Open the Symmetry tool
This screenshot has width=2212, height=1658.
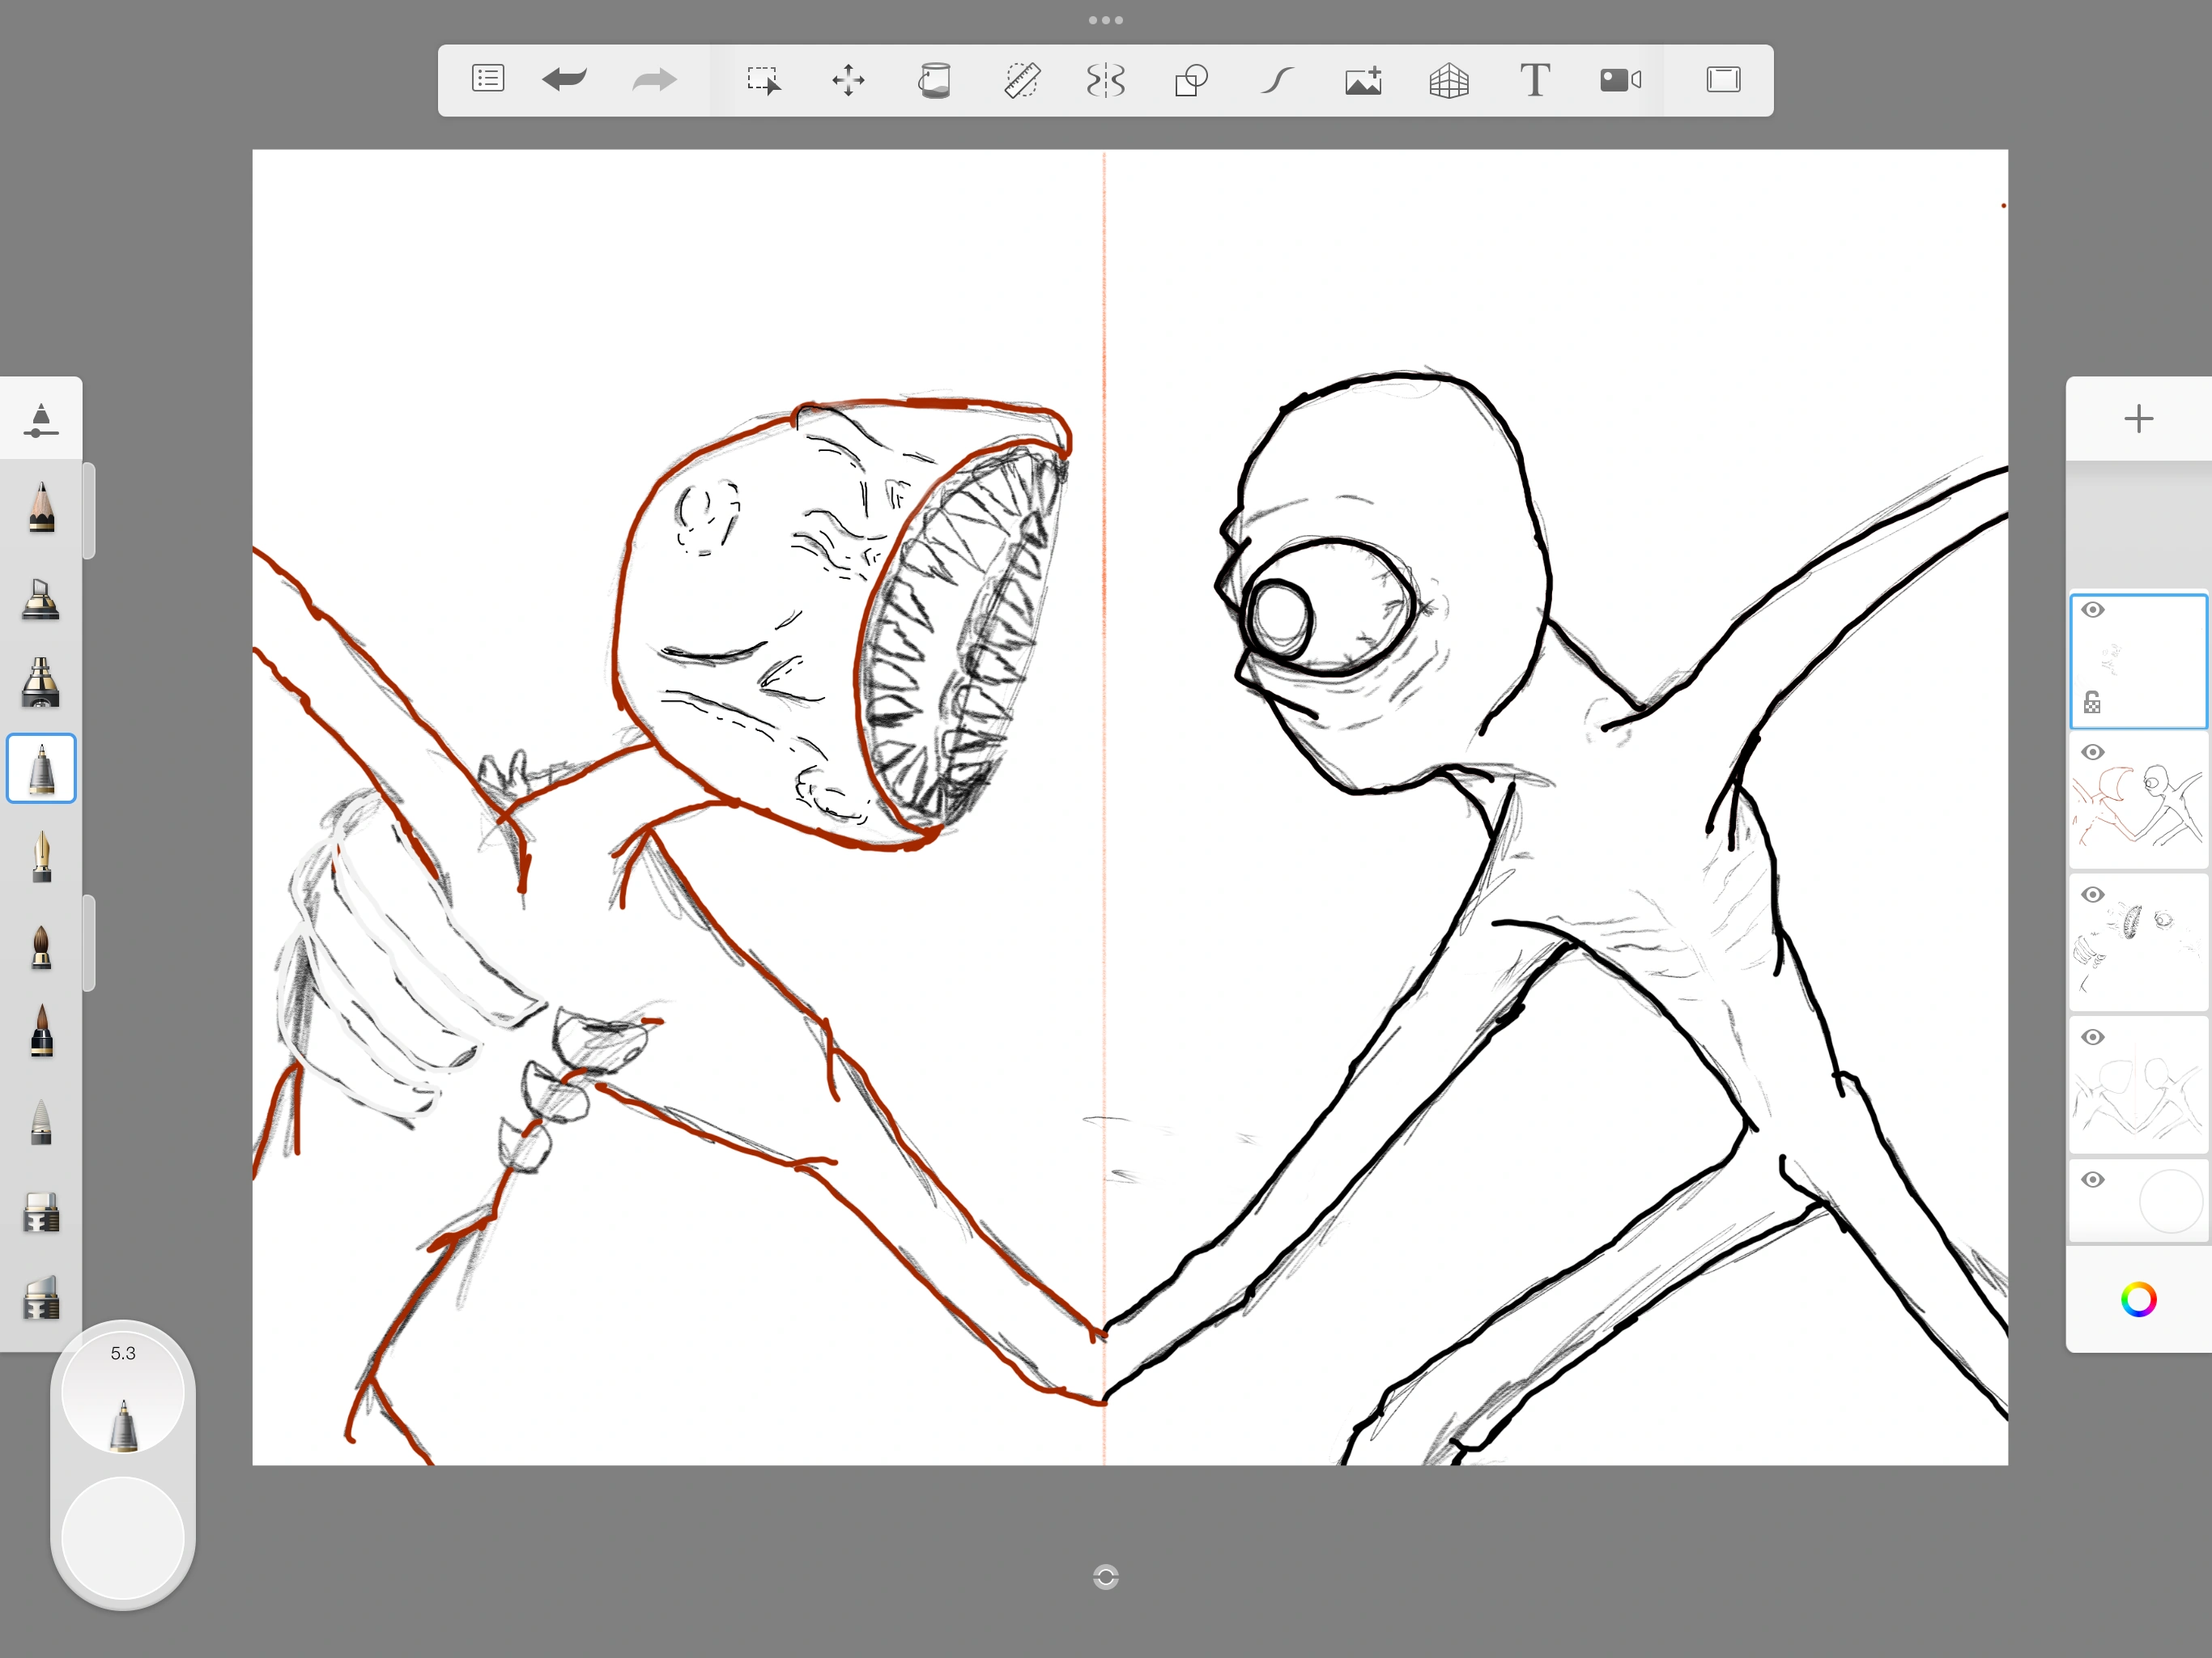coord(1104,80)
